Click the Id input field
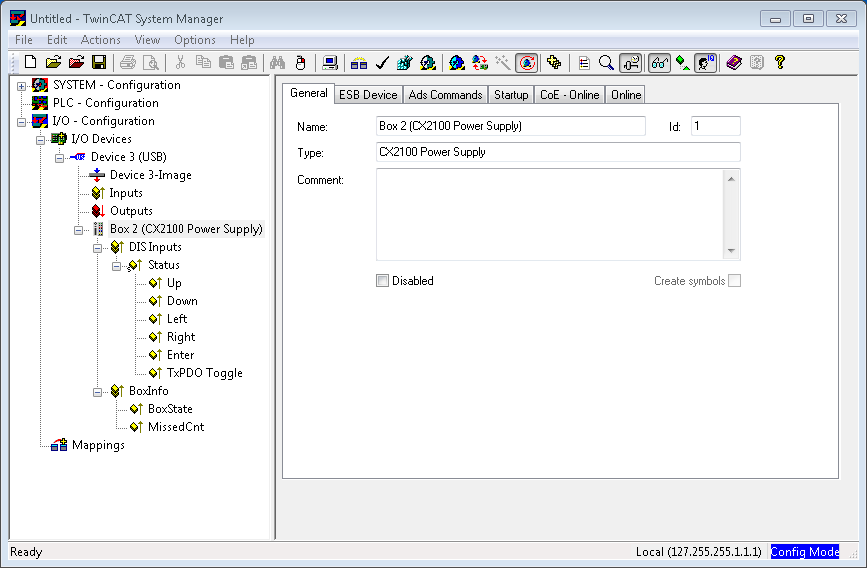 pos(715,126)
